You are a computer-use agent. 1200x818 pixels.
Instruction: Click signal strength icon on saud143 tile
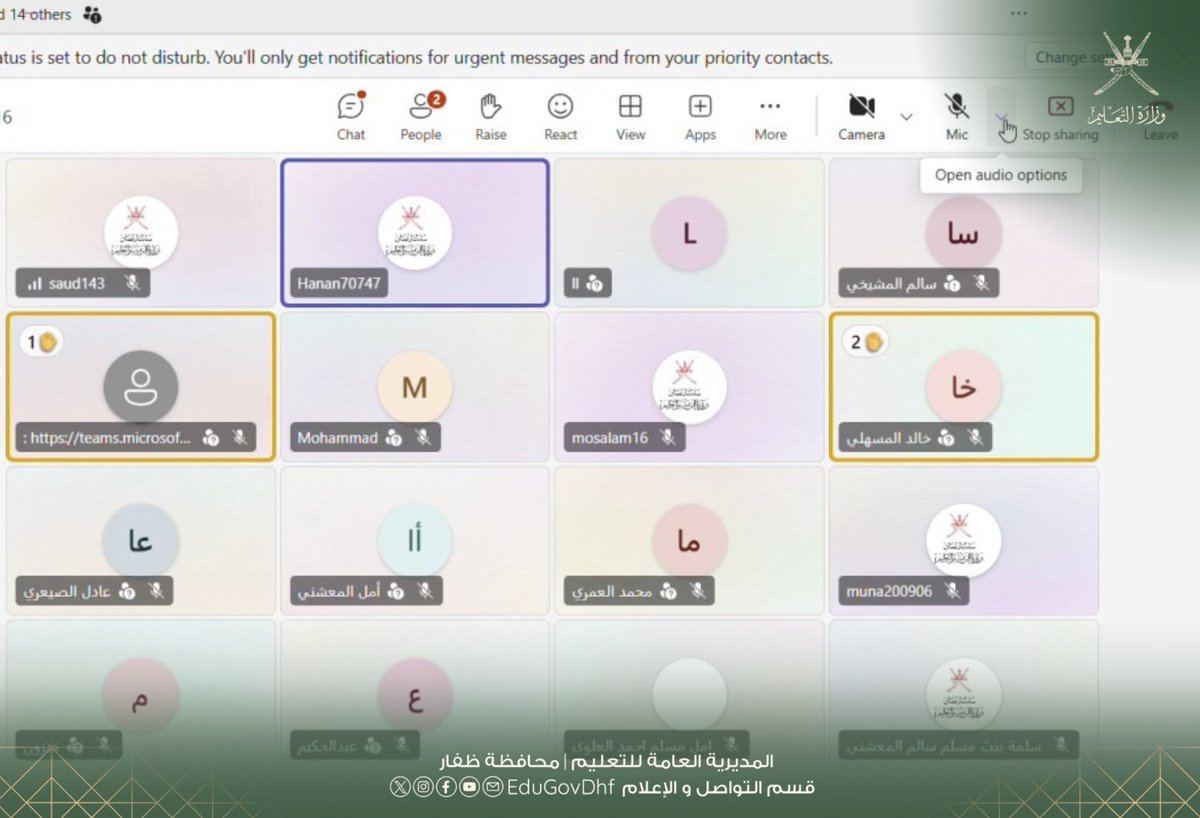[x=35, y=284]
